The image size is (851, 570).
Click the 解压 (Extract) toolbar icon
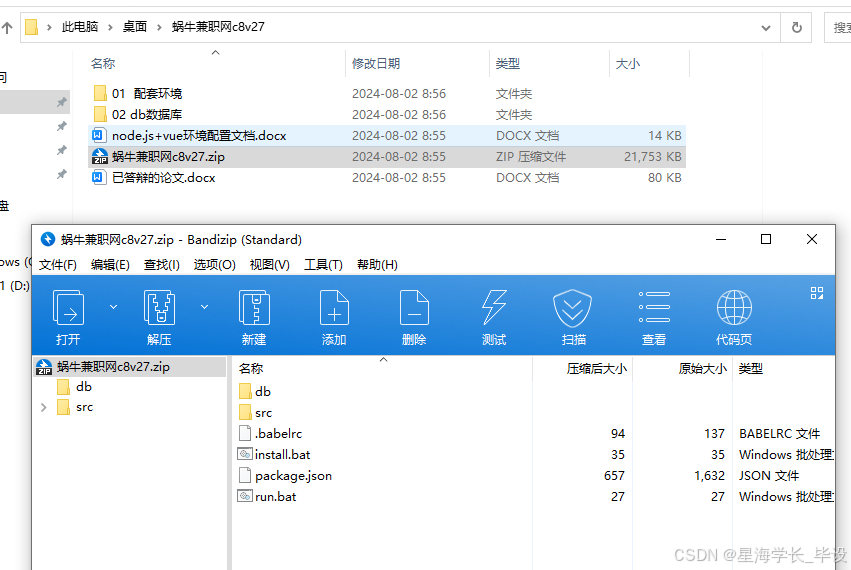pos(159,308)
